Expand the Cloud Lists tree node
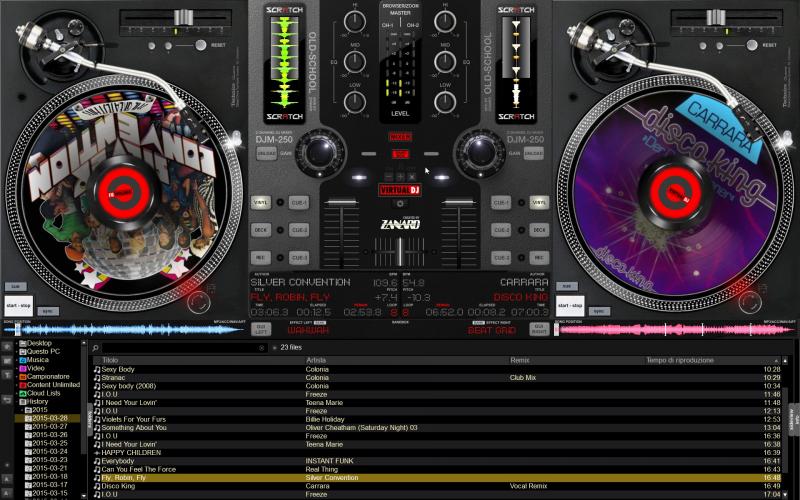The image size is (800, 500). coord(16,393)
